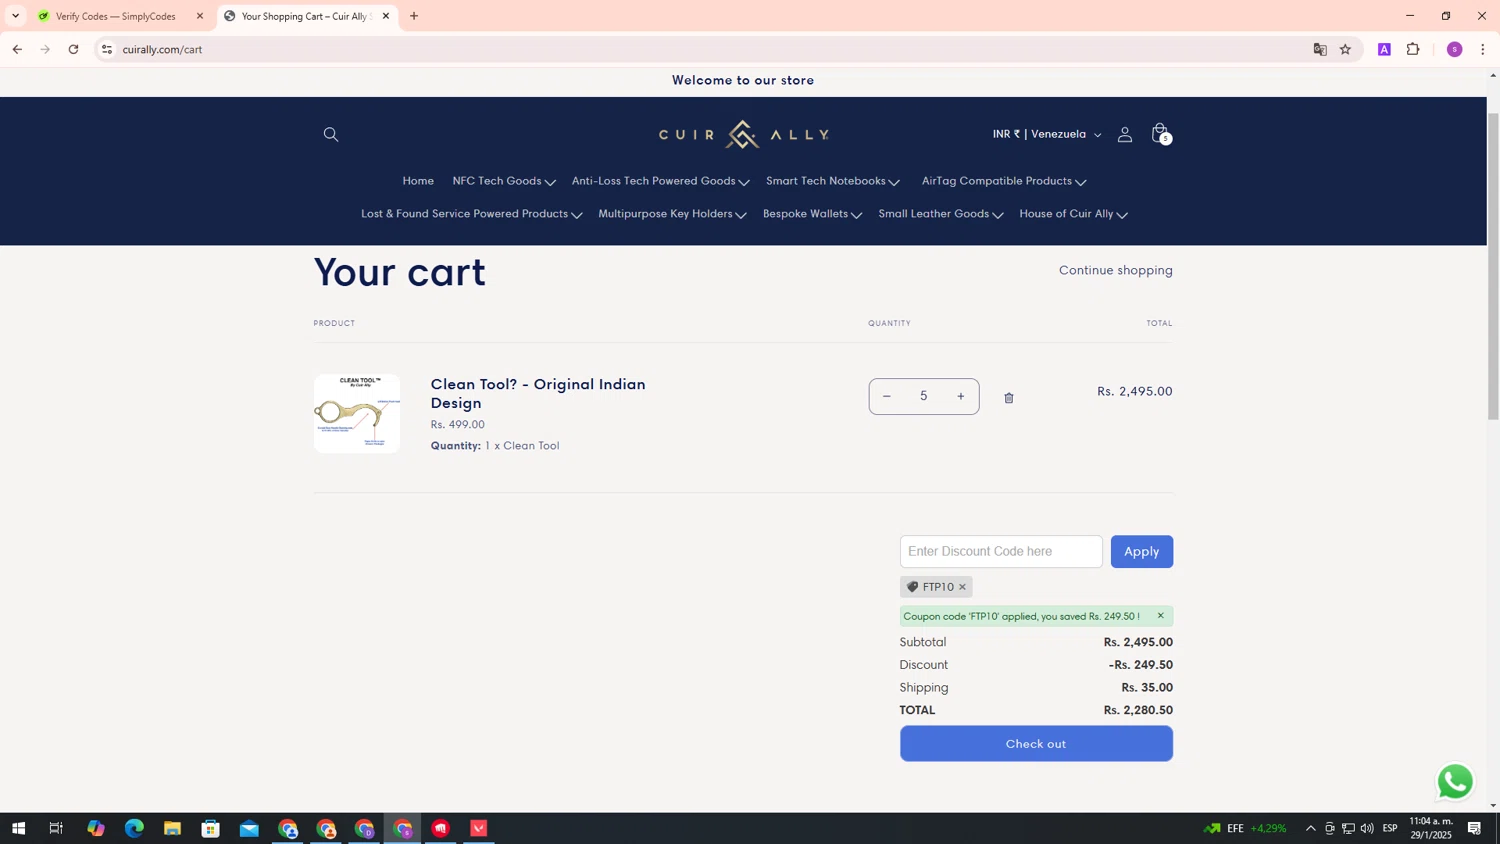Open File Explorer from the taskbar
The width and height of the screenshot is (1500, 844).
172,828
